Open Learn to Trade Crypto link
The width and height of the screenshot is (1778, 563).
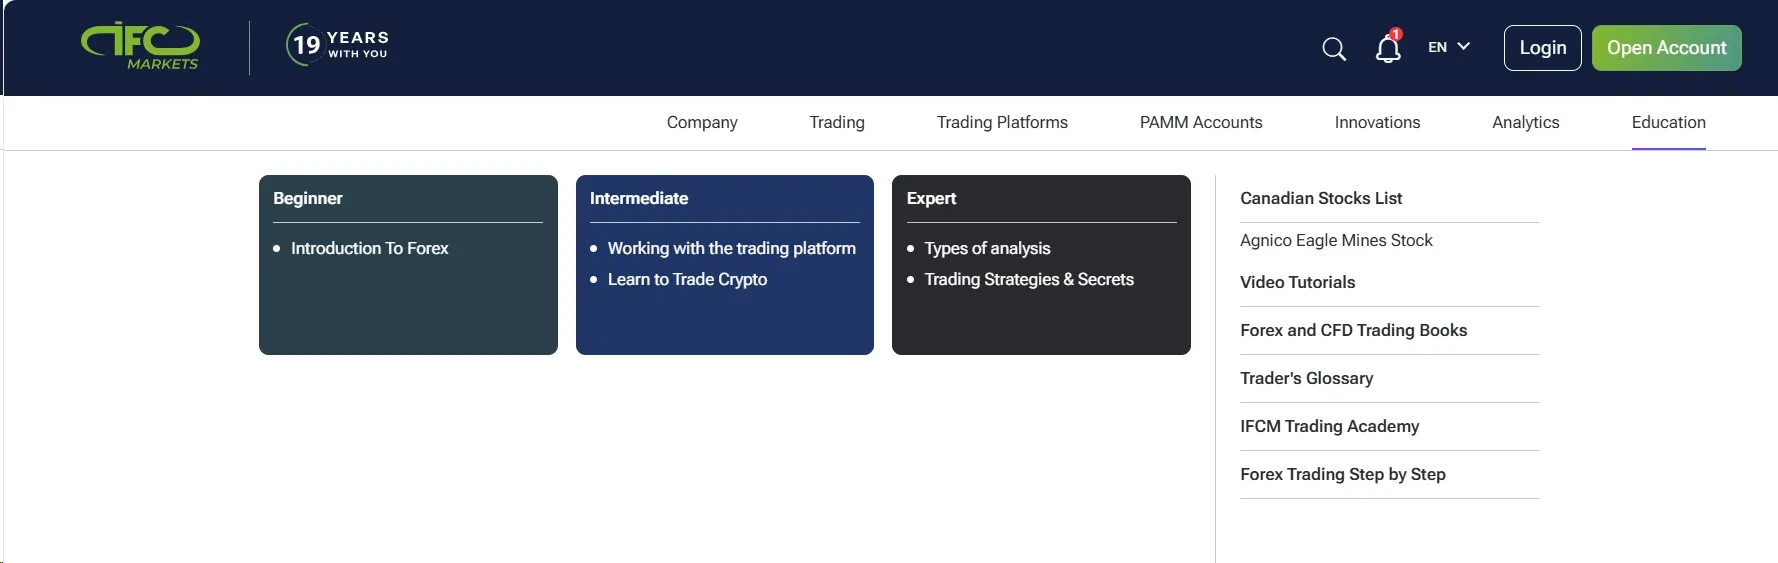click(x=687, y=279)
